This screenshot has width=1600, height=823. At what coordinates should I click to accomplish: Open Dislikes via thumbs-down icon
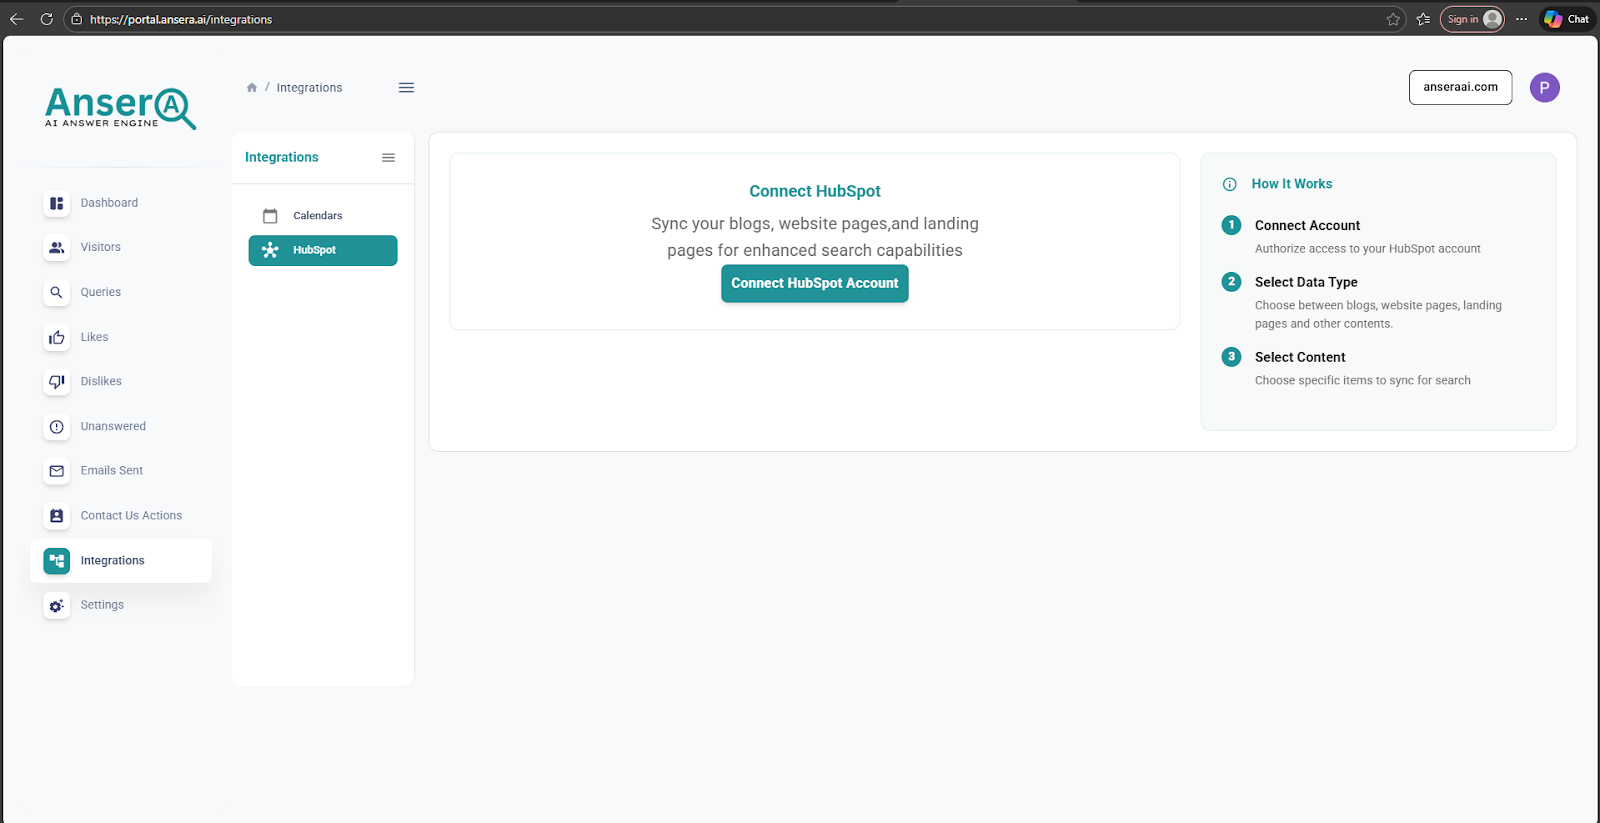click(x=57, y=382)
